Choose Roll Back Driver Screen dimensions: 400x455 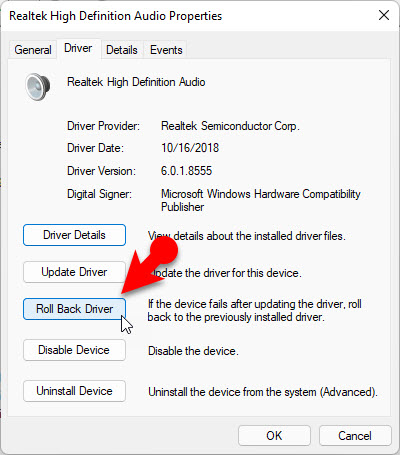(x=74, y=309)
